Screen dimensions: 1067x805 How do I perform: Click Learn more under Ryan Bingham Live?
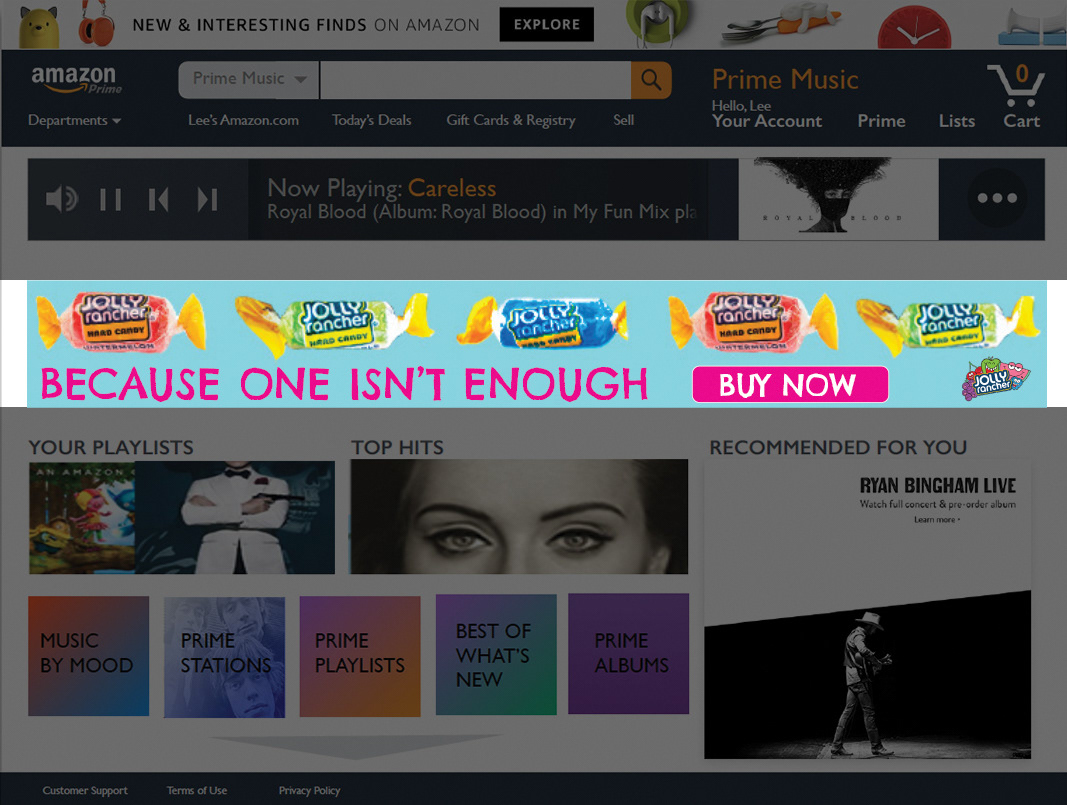click(x=937, y=520)
